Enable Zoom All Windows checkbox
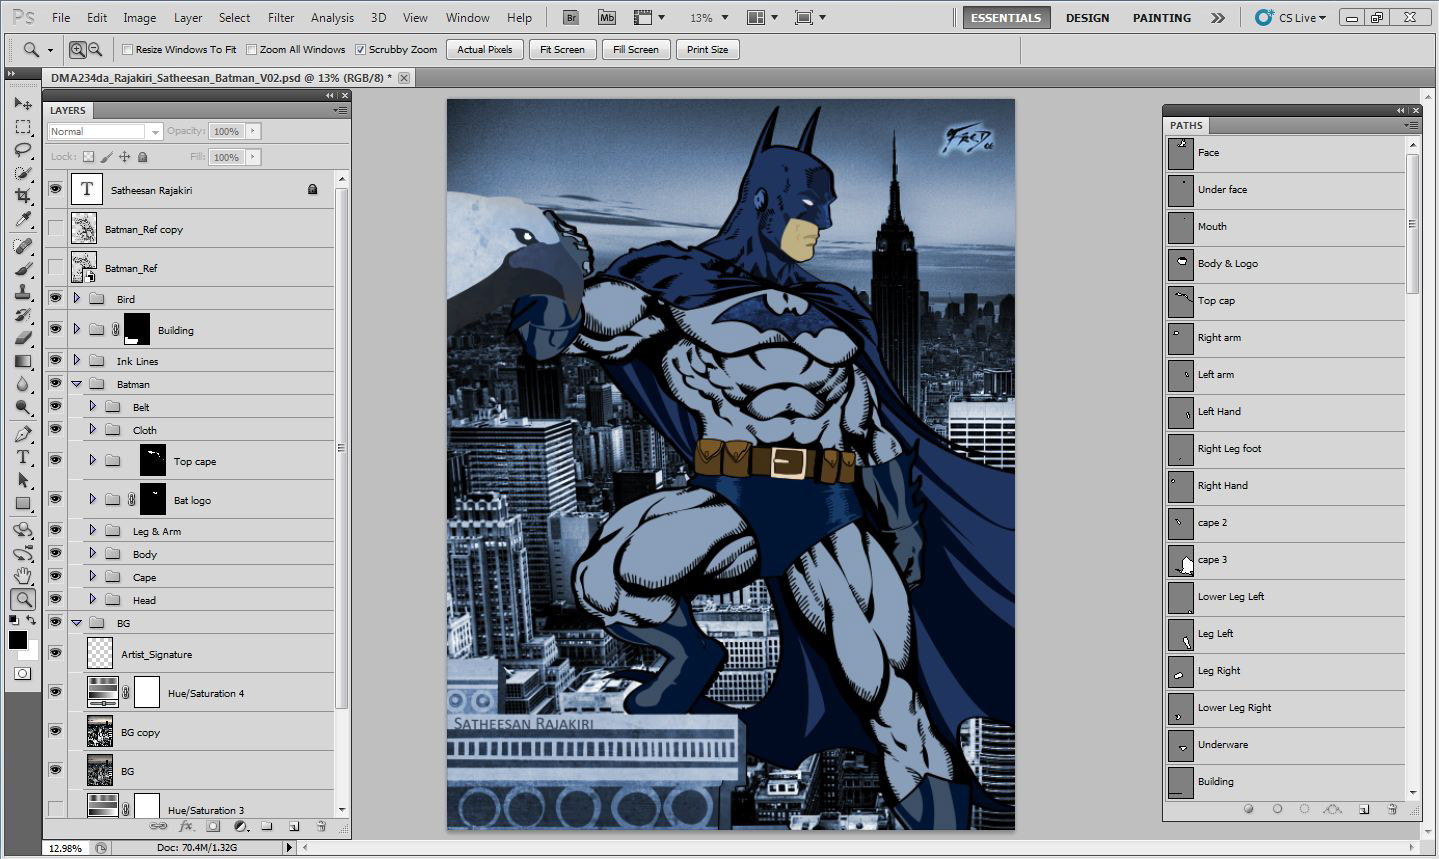The width and height of the screenshot is (1439, 859). 251,49
